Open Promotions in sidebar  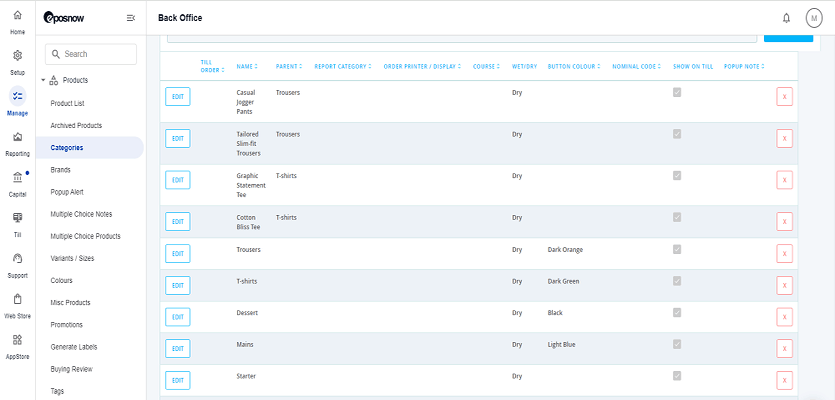(67, 324)
